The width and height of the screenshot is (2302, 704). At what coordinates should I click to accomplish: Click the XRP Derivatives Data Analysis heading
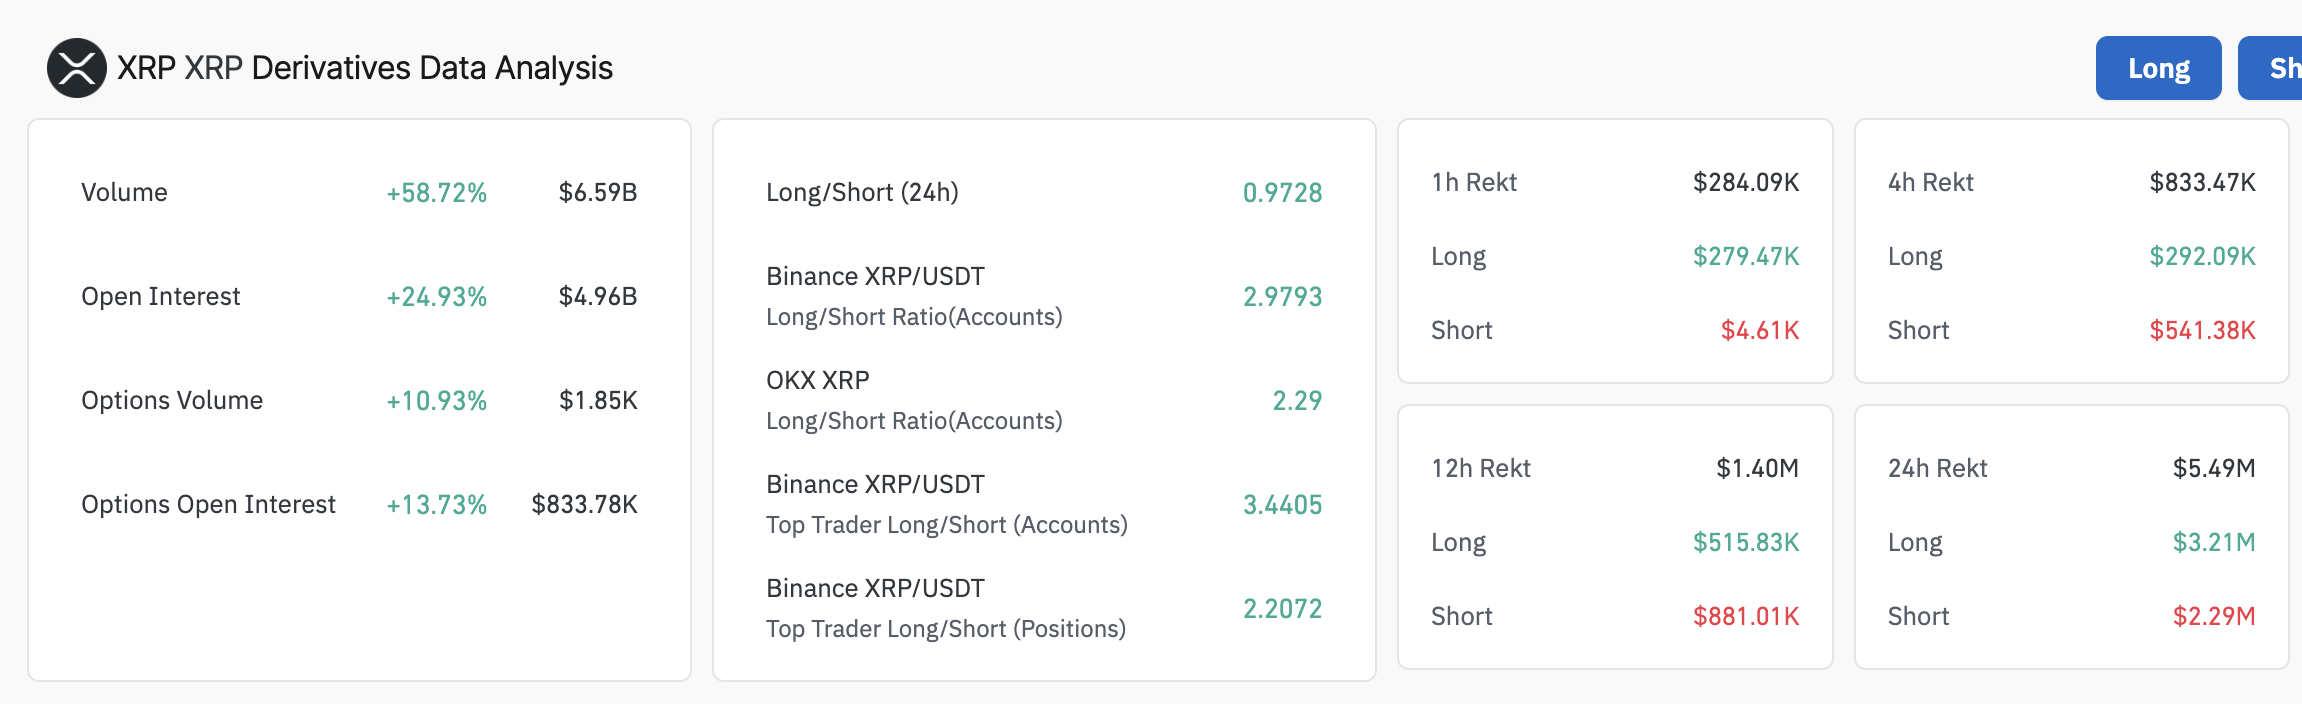(365, 68)
